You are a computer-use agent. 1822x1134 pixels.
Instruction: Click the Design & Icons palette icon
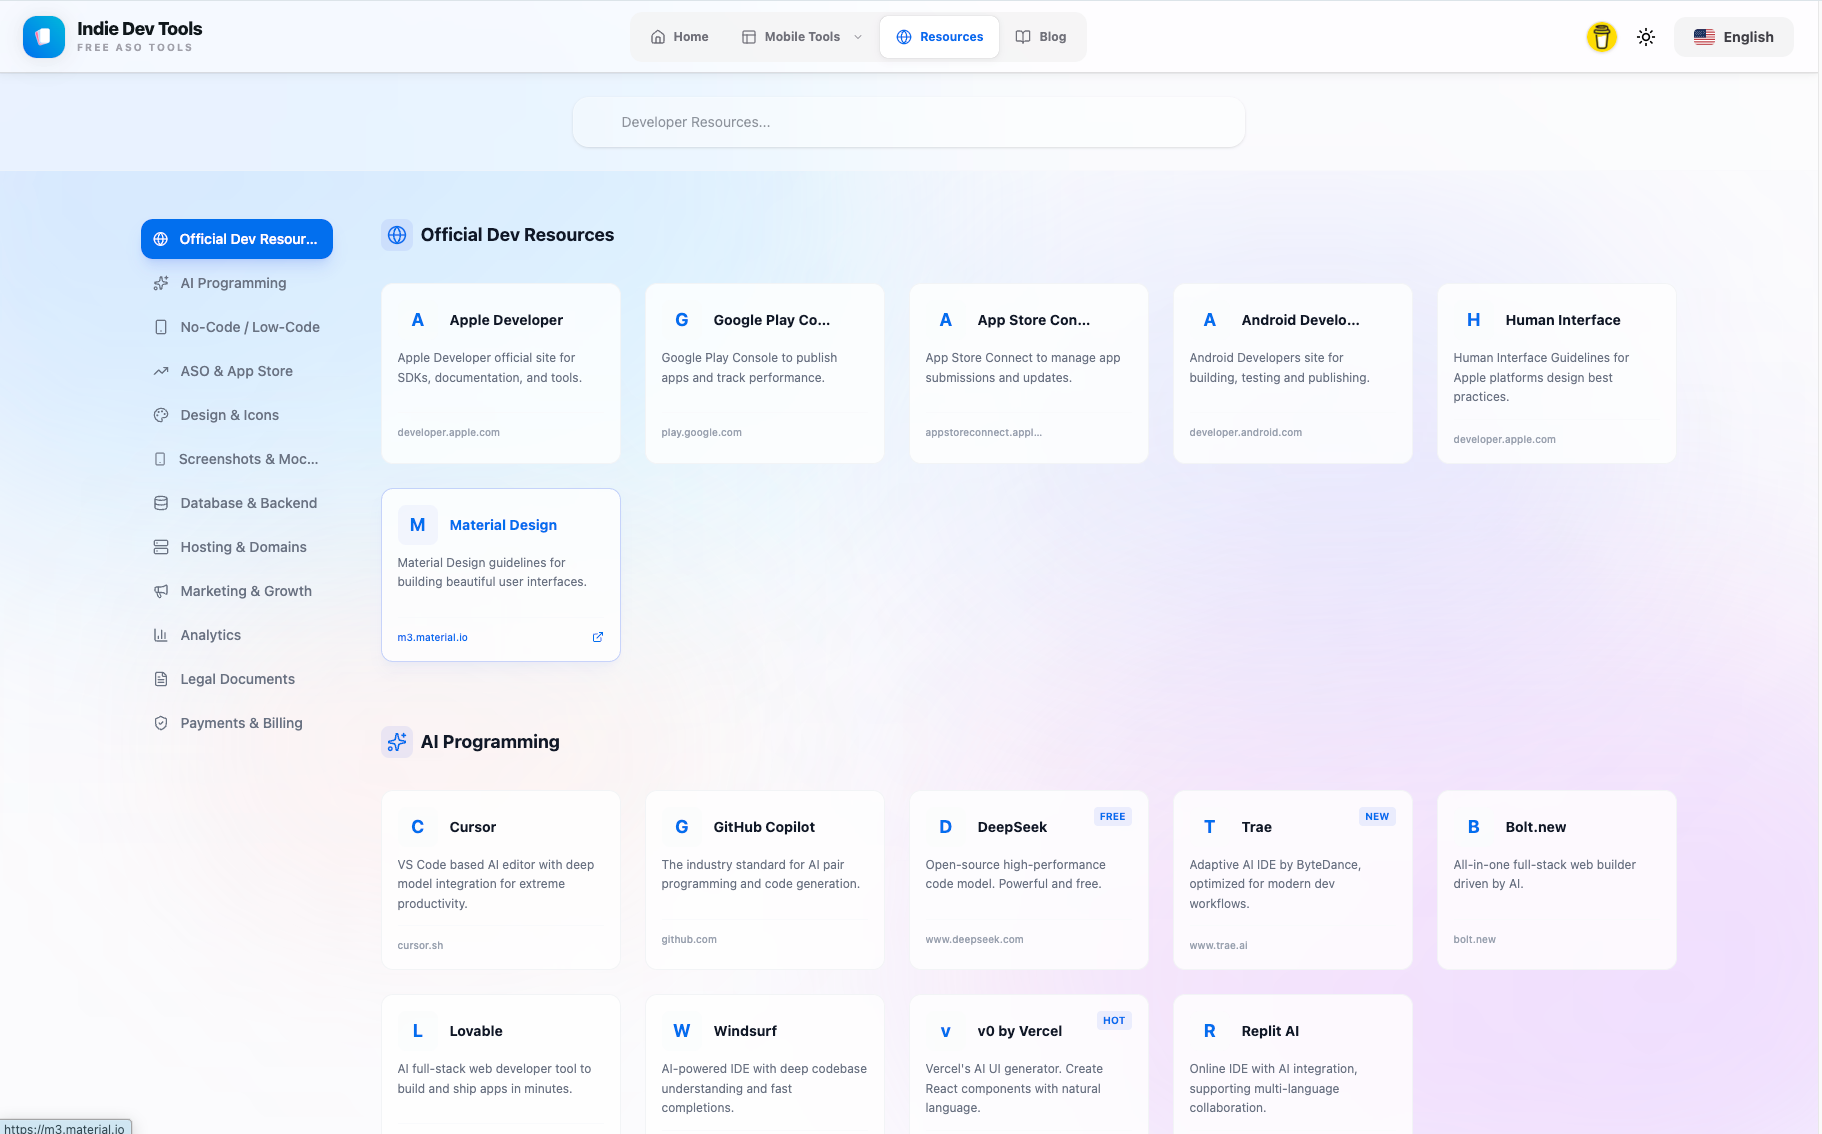161,415
